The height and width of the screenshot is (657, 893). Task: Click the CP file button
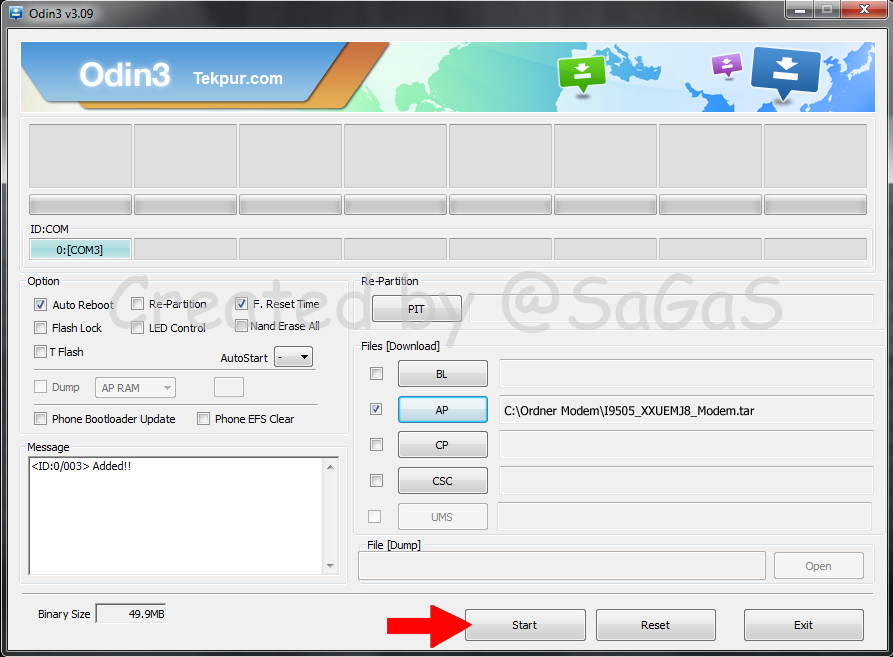[443, 445]
